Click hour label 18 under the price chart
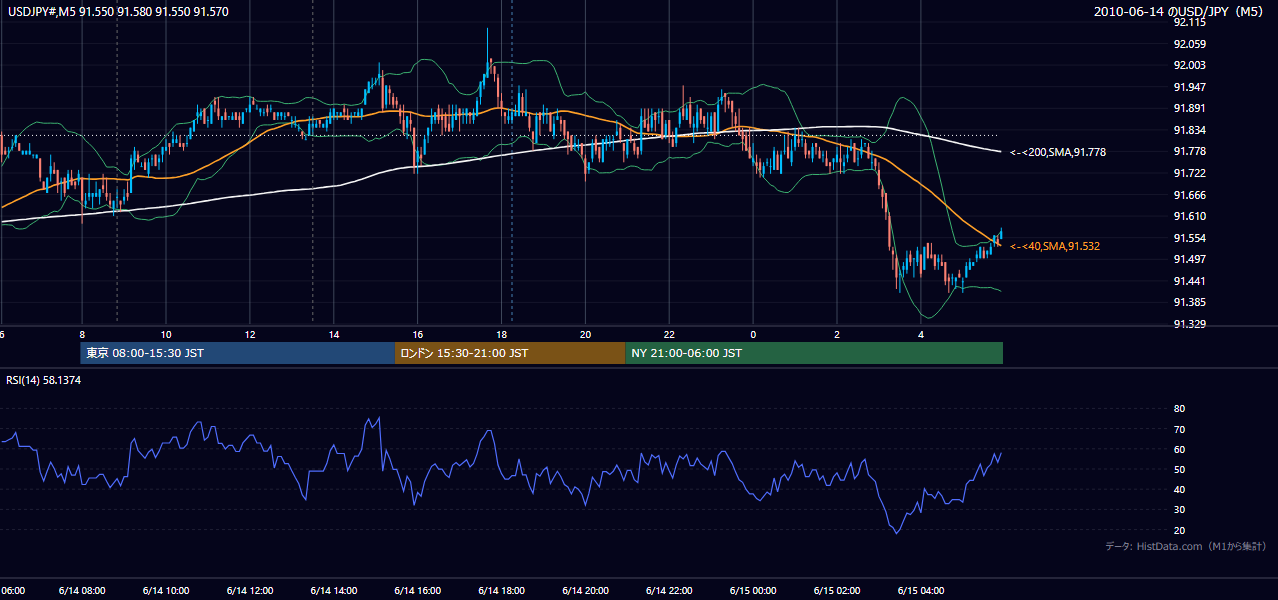Screen dimensions: 1278x600 [502, 334]
